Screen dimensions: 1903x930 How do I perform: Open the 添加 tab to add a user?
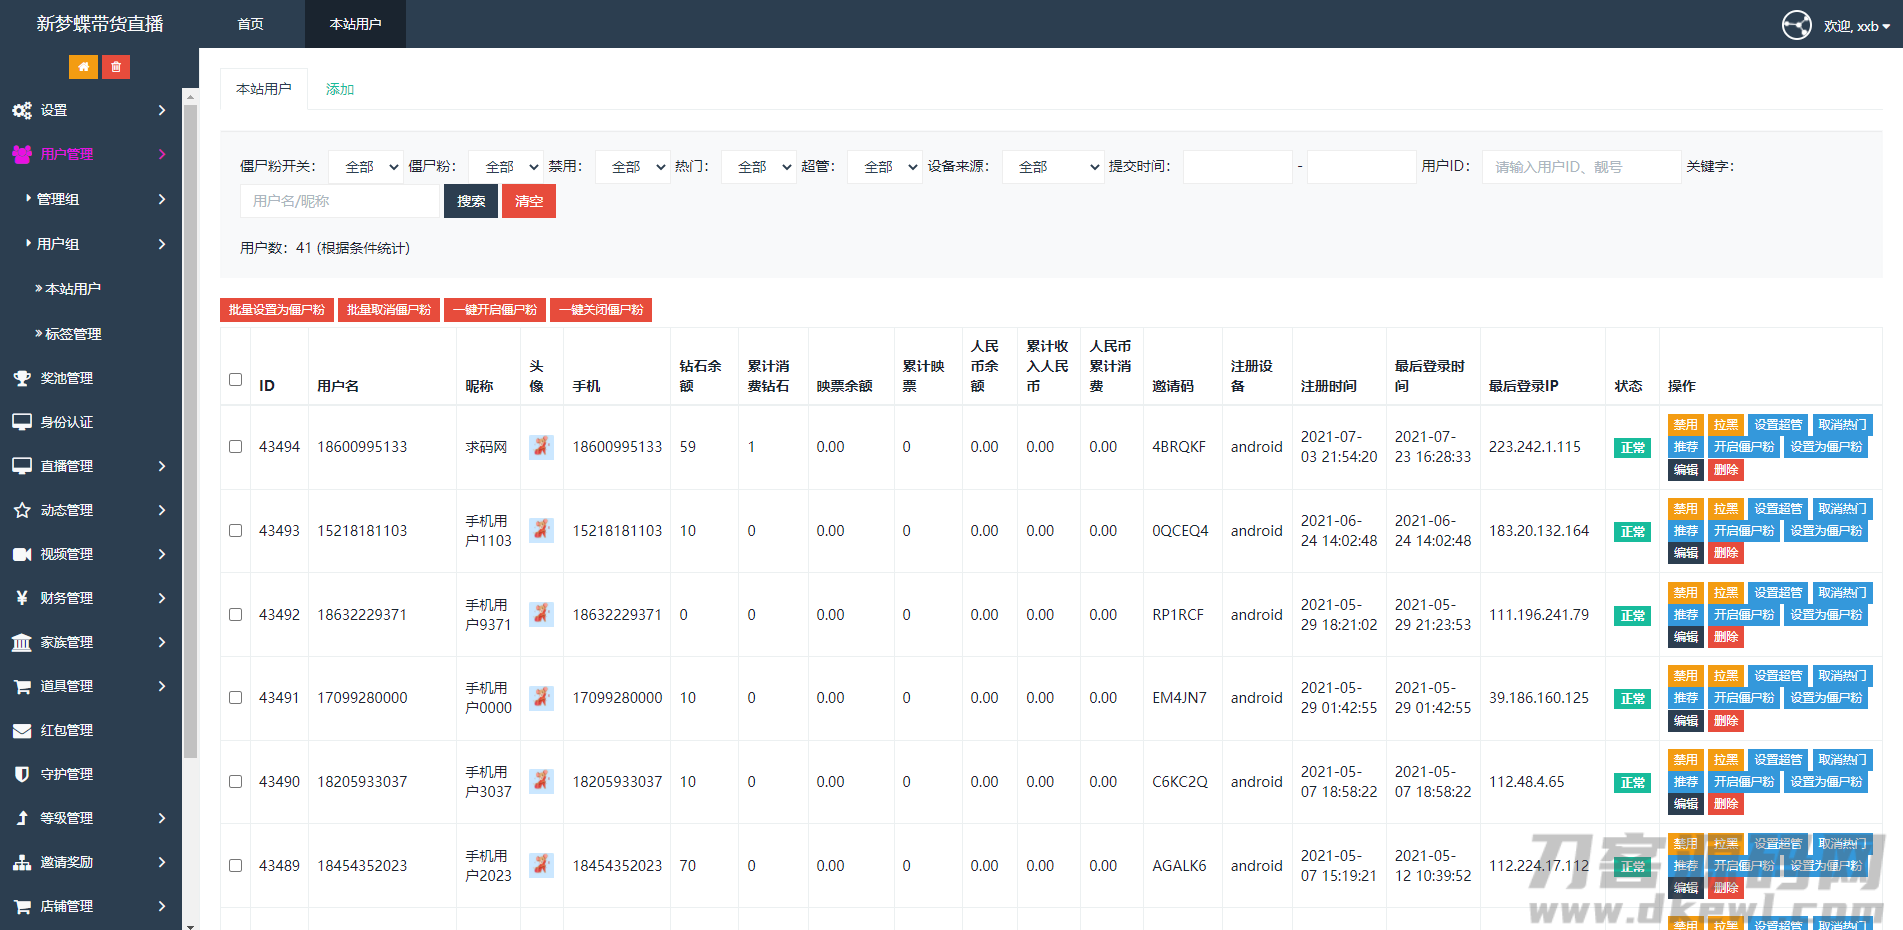tap(339, 89)
